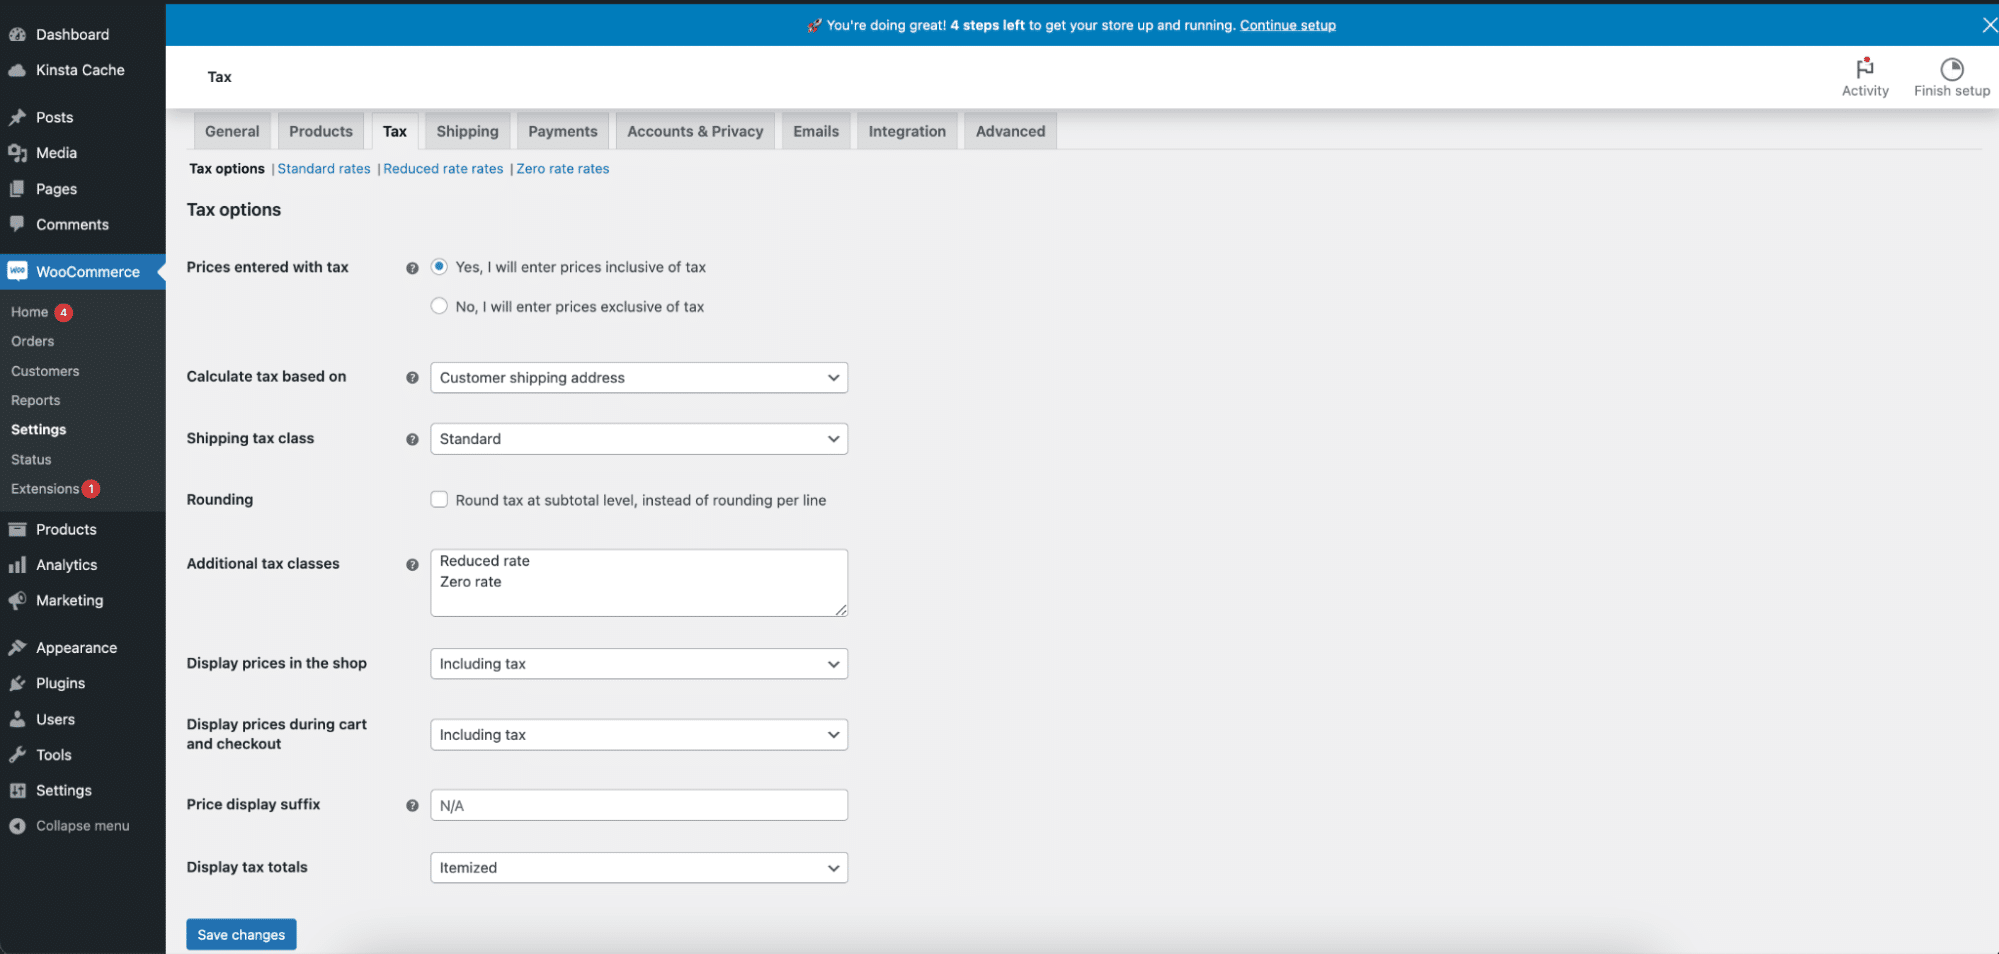Check Activity notifications flag icon

1864,66
